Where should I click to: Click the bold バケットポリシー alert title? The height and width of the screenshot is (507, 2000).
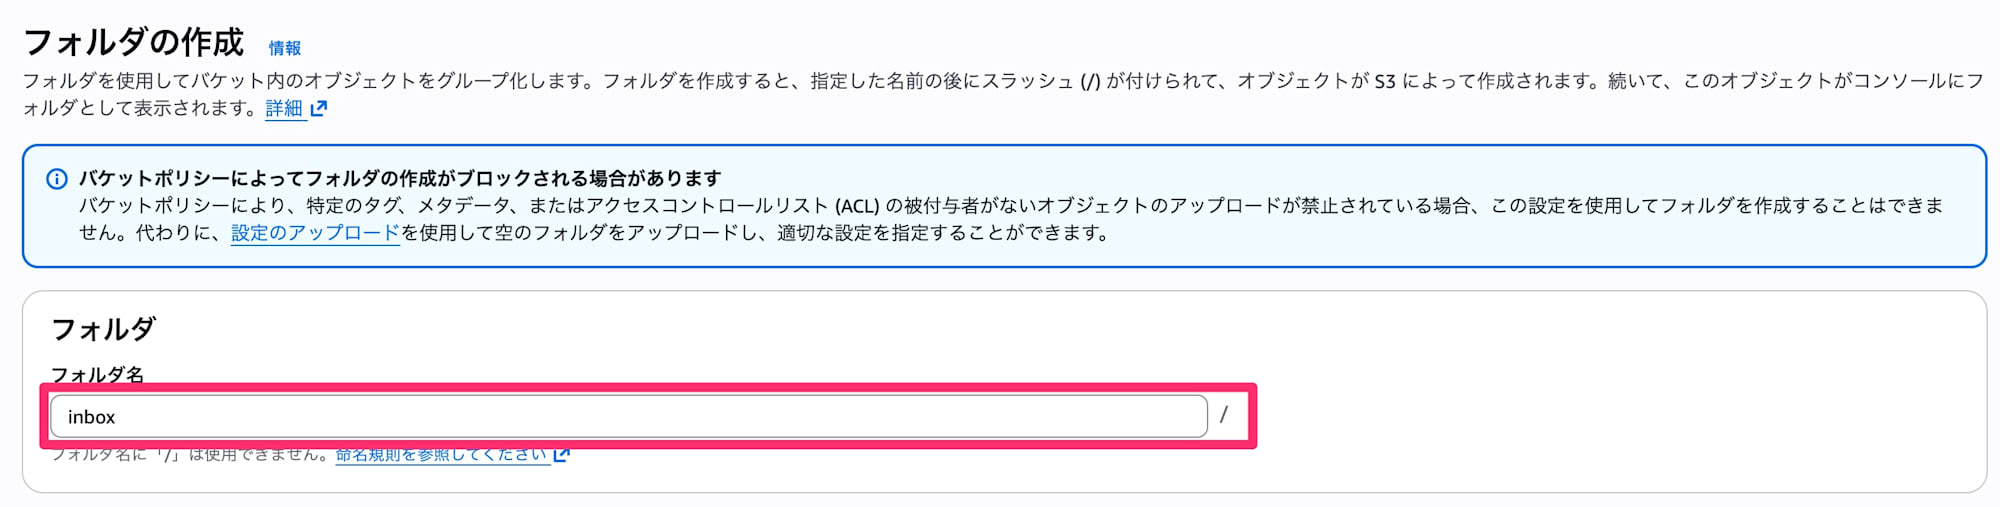(x=400, y=178)
